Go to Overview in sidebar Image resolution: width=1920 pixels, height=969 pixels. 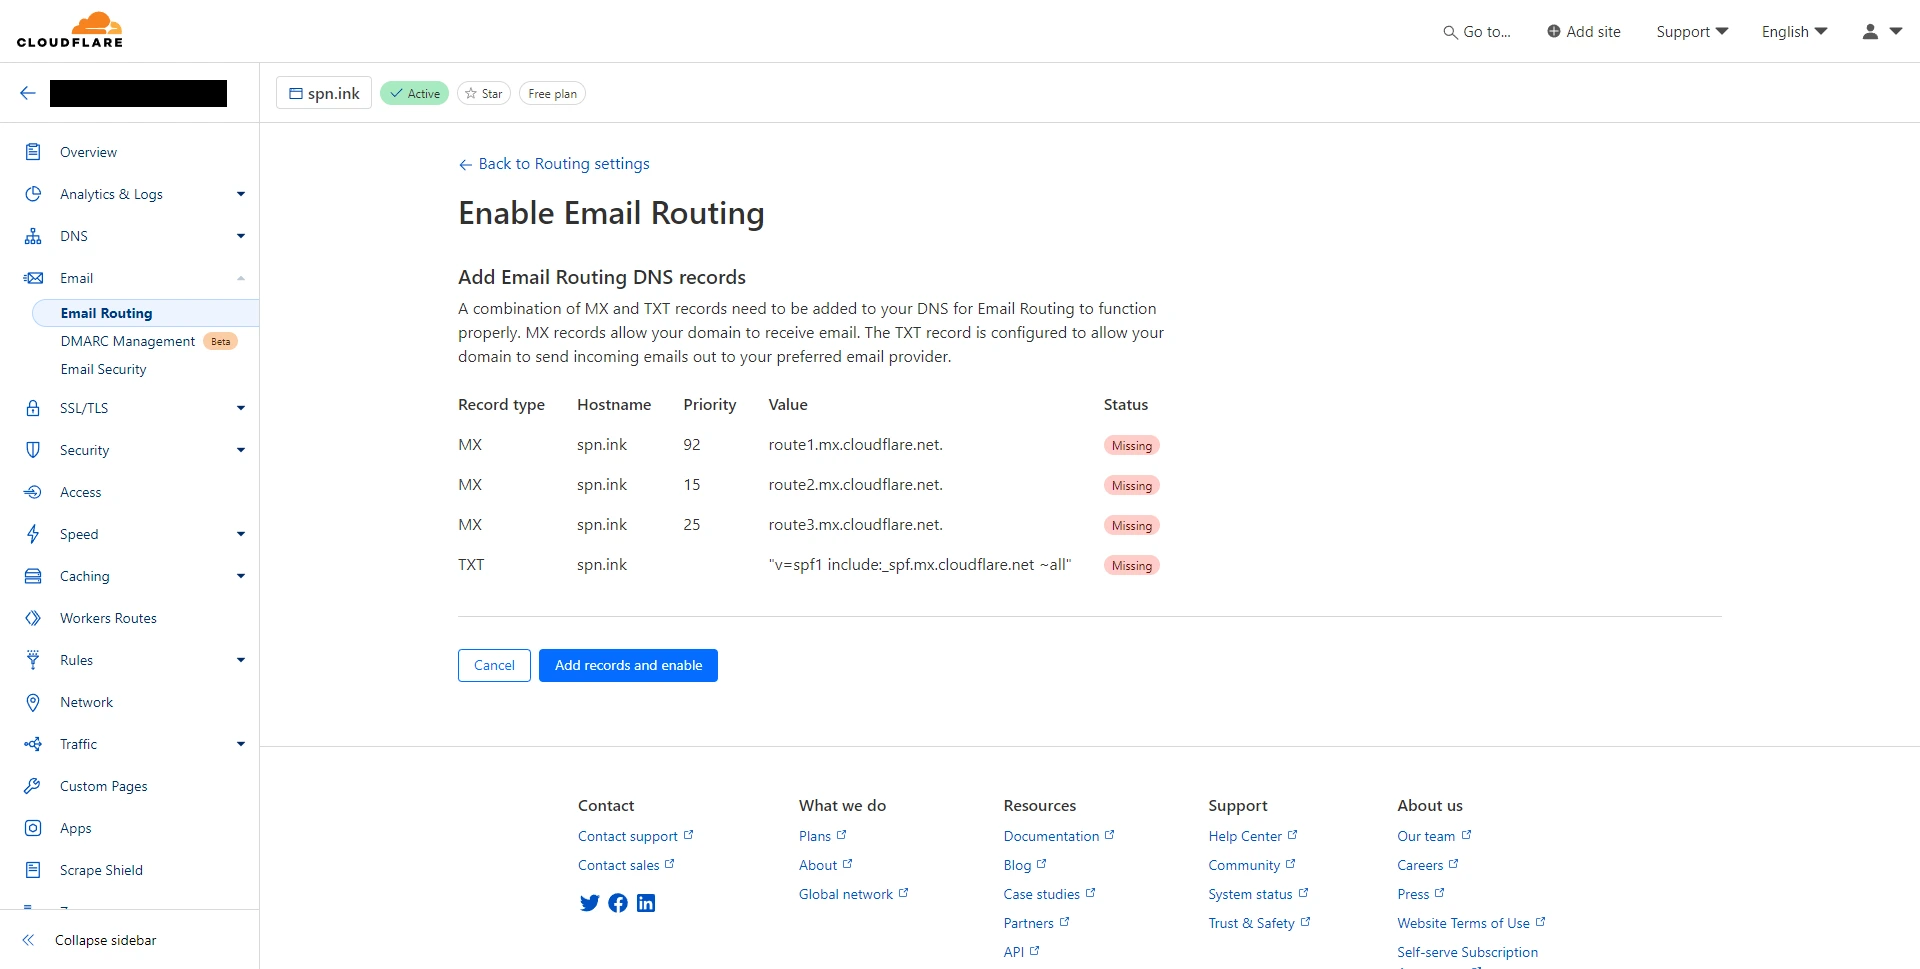point(88,152)
